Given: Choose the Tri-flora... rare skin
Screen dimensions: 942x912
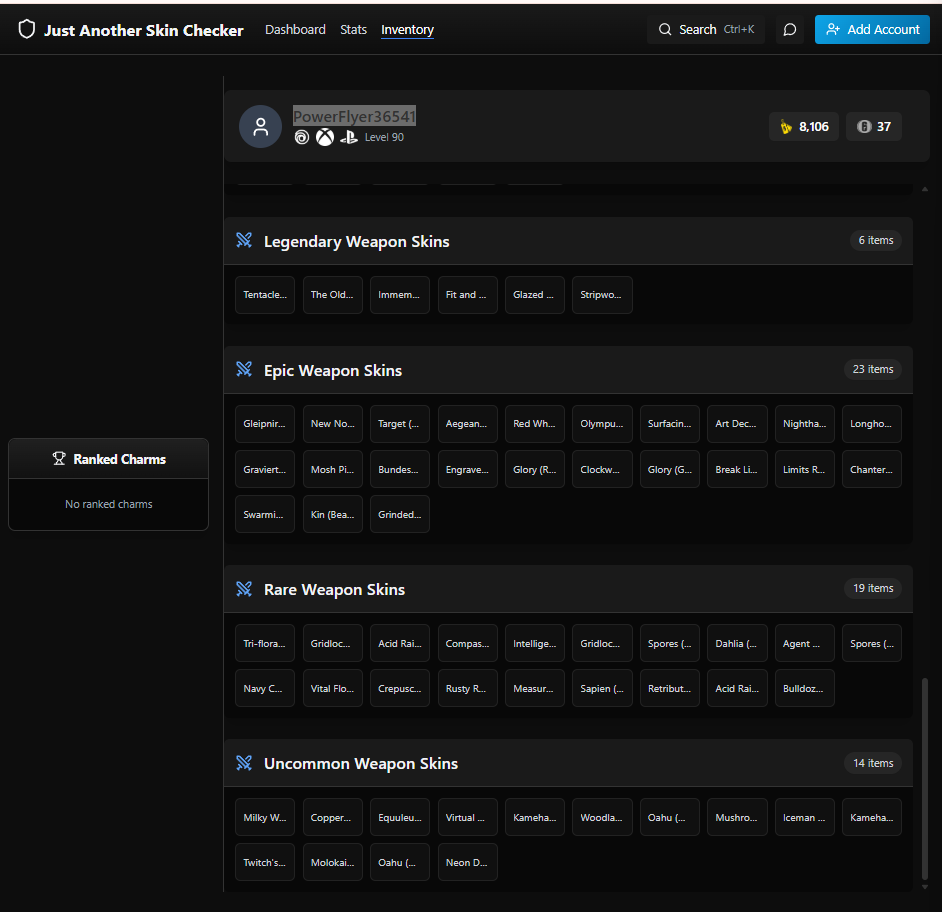Looking at the screenshot, I should (x=265, y=643).
